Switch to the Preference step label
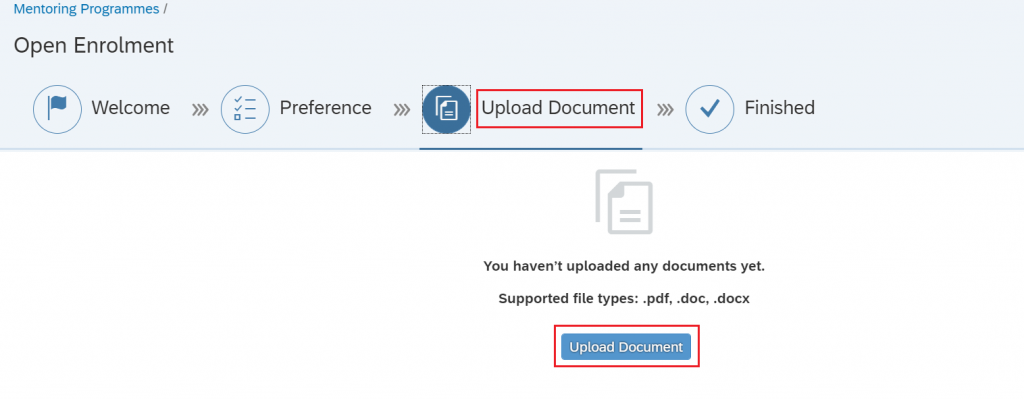Viewport: 1024px width, 399px height. coord(325,108)
